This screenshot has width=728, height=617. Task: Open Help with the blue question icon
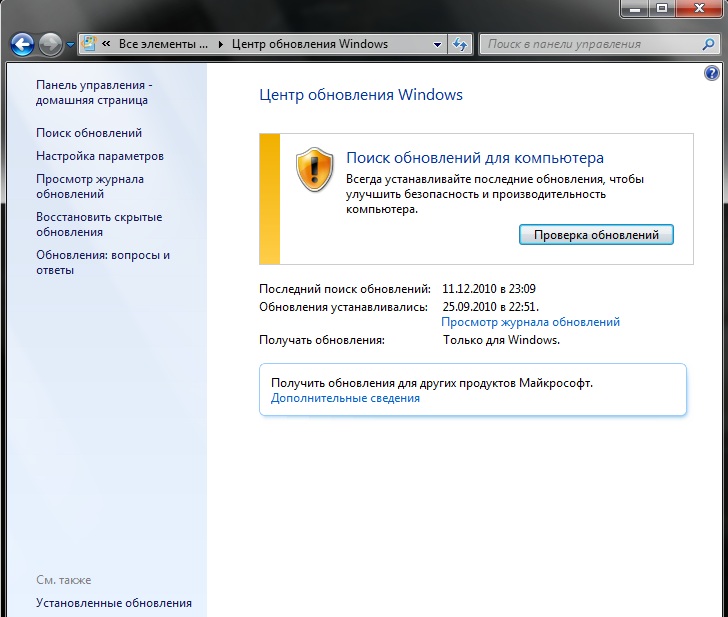711,73
